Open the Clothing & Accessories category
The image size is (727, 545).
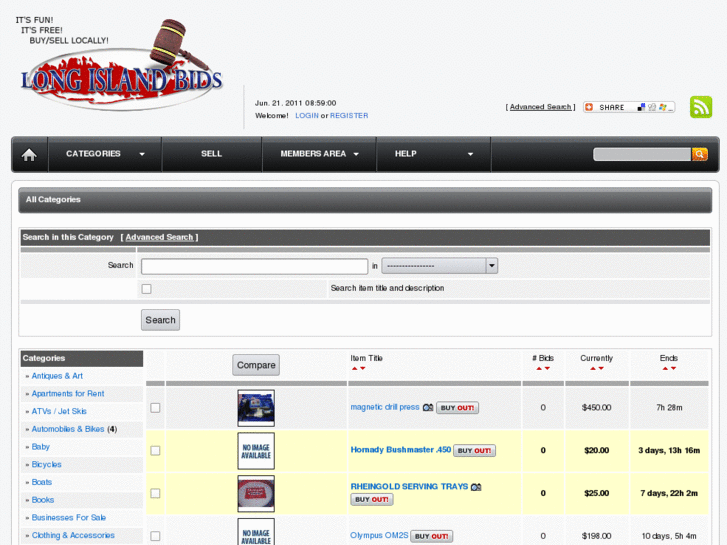coord(73,535)
